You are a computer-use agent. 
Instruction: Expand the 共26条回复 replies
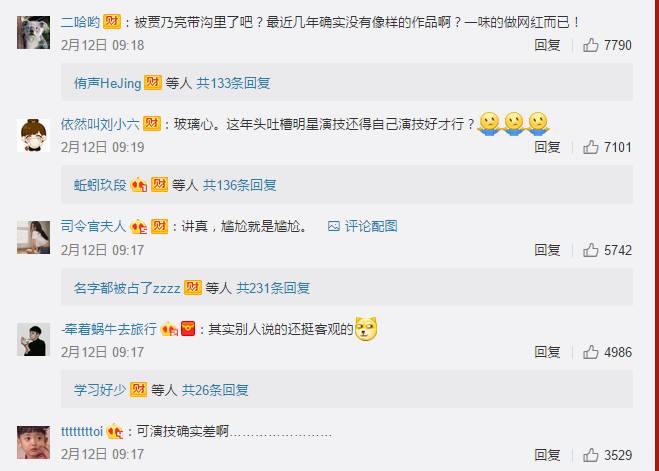(215, 390)
